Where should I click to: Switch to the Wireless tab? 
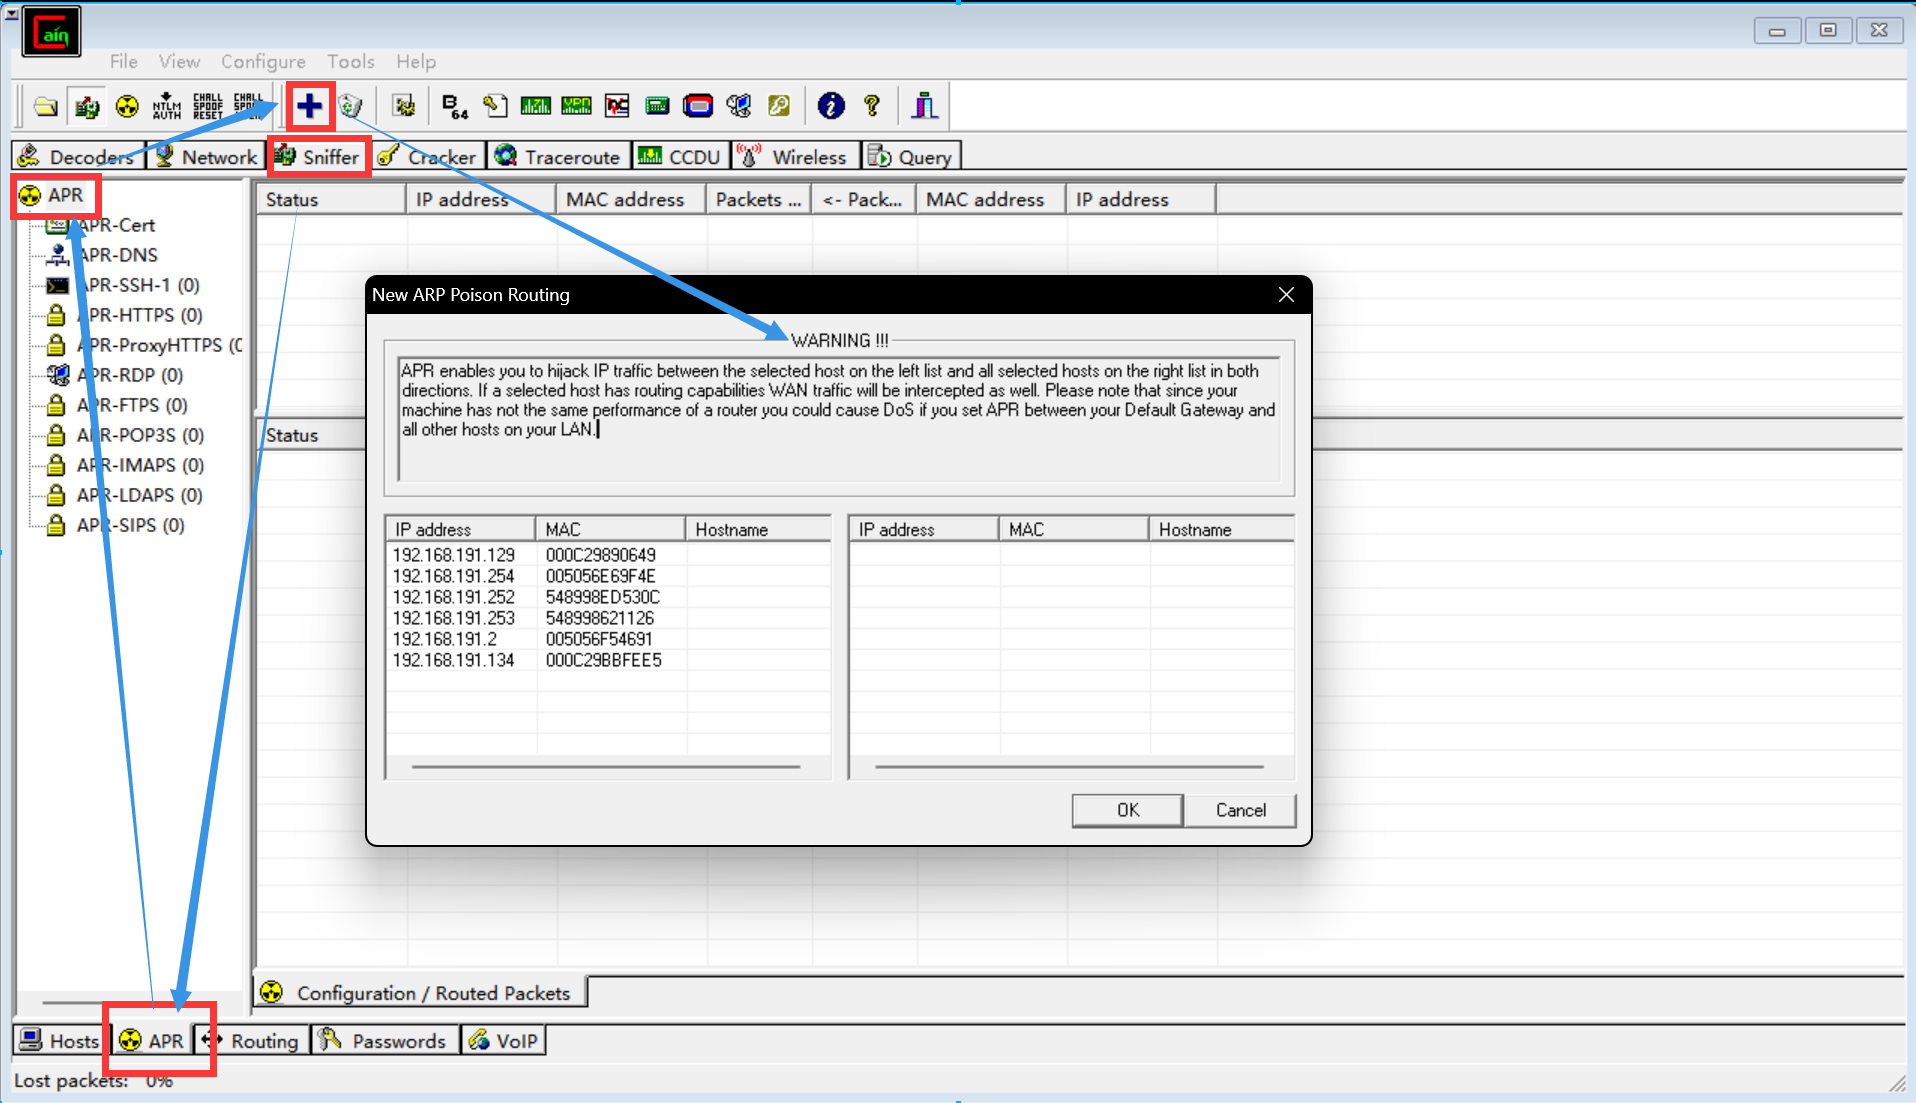click(x=794, y=157)
